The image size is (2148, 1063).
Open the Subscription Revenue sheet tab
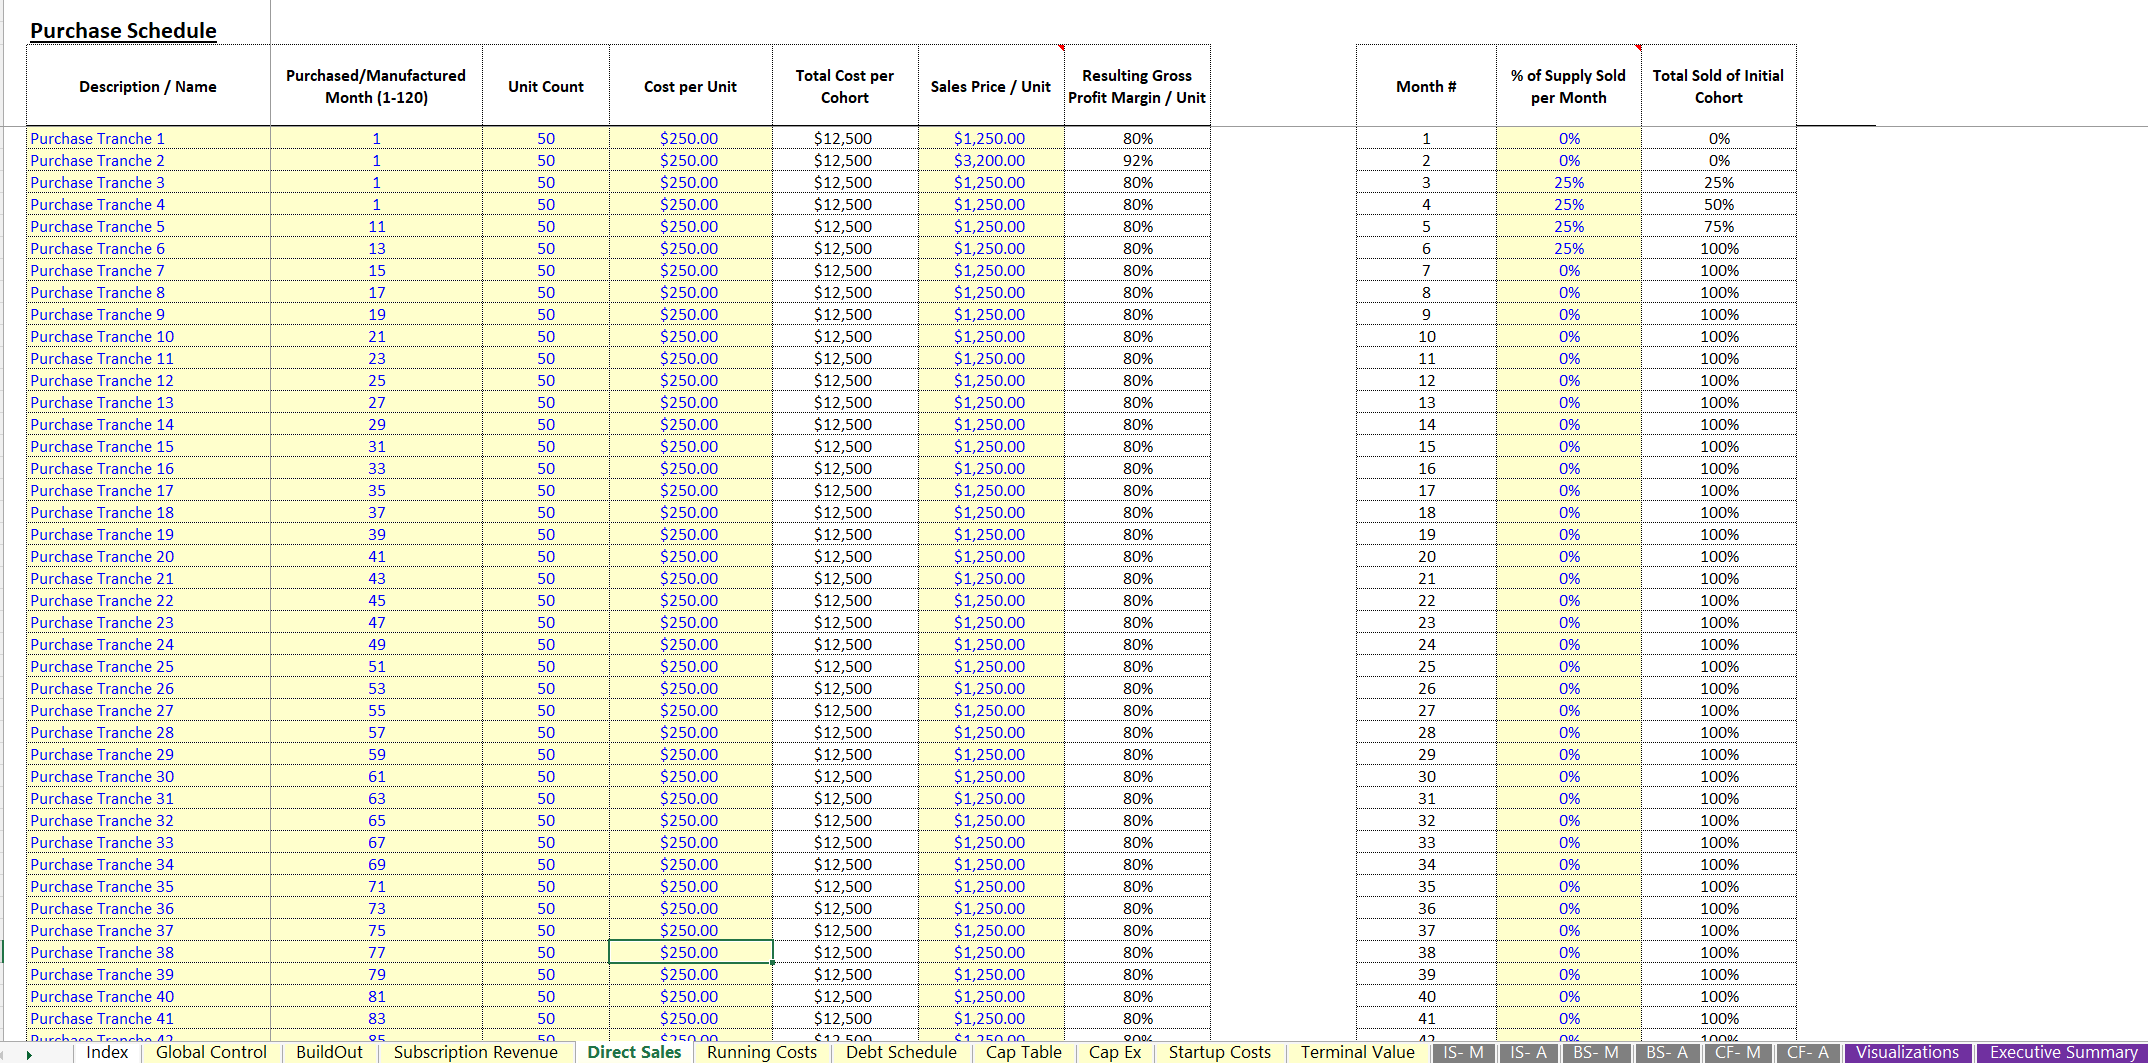475,1052
